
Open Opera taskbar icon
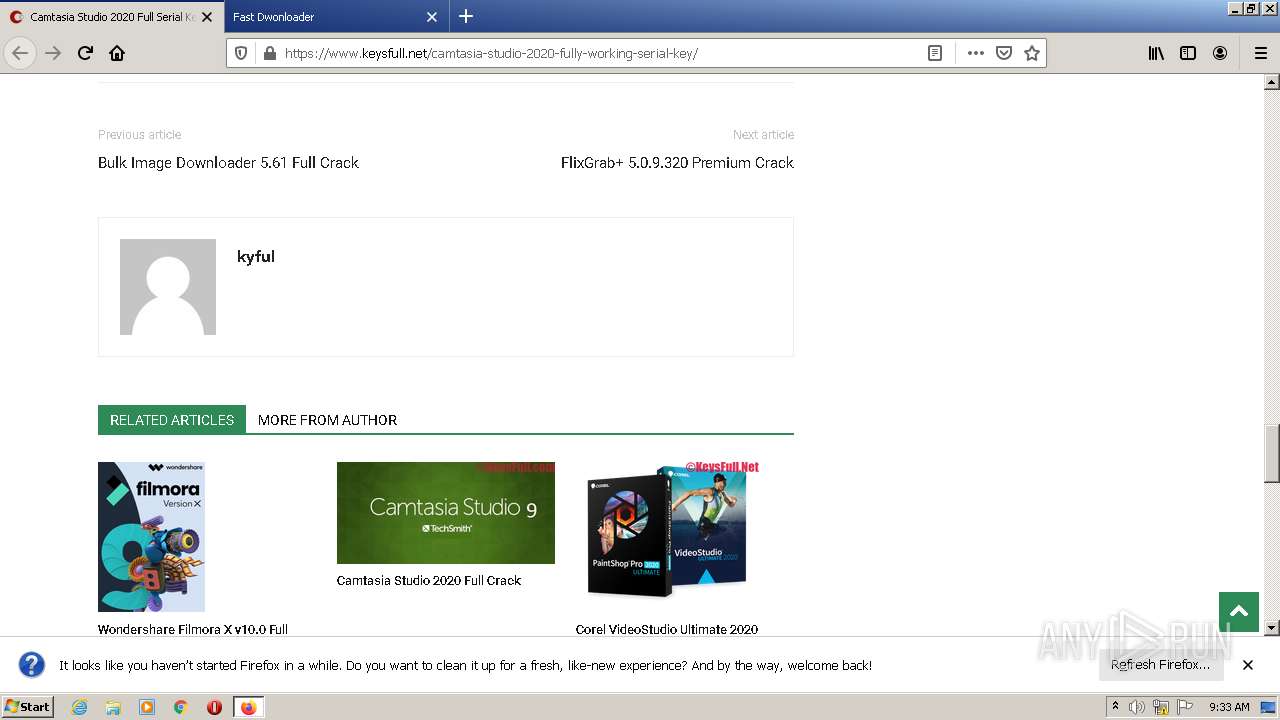(x=214, y=707)
